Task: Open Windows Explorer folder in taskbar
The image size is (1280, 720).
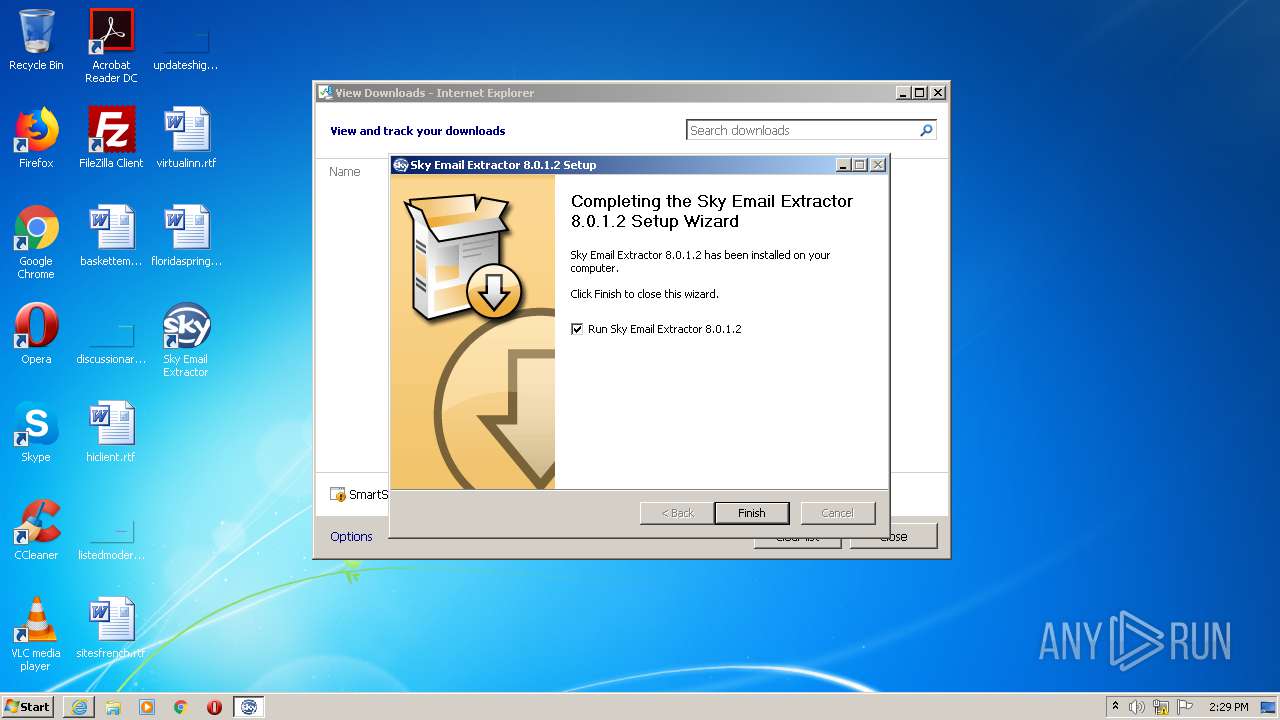Action: 113,707
